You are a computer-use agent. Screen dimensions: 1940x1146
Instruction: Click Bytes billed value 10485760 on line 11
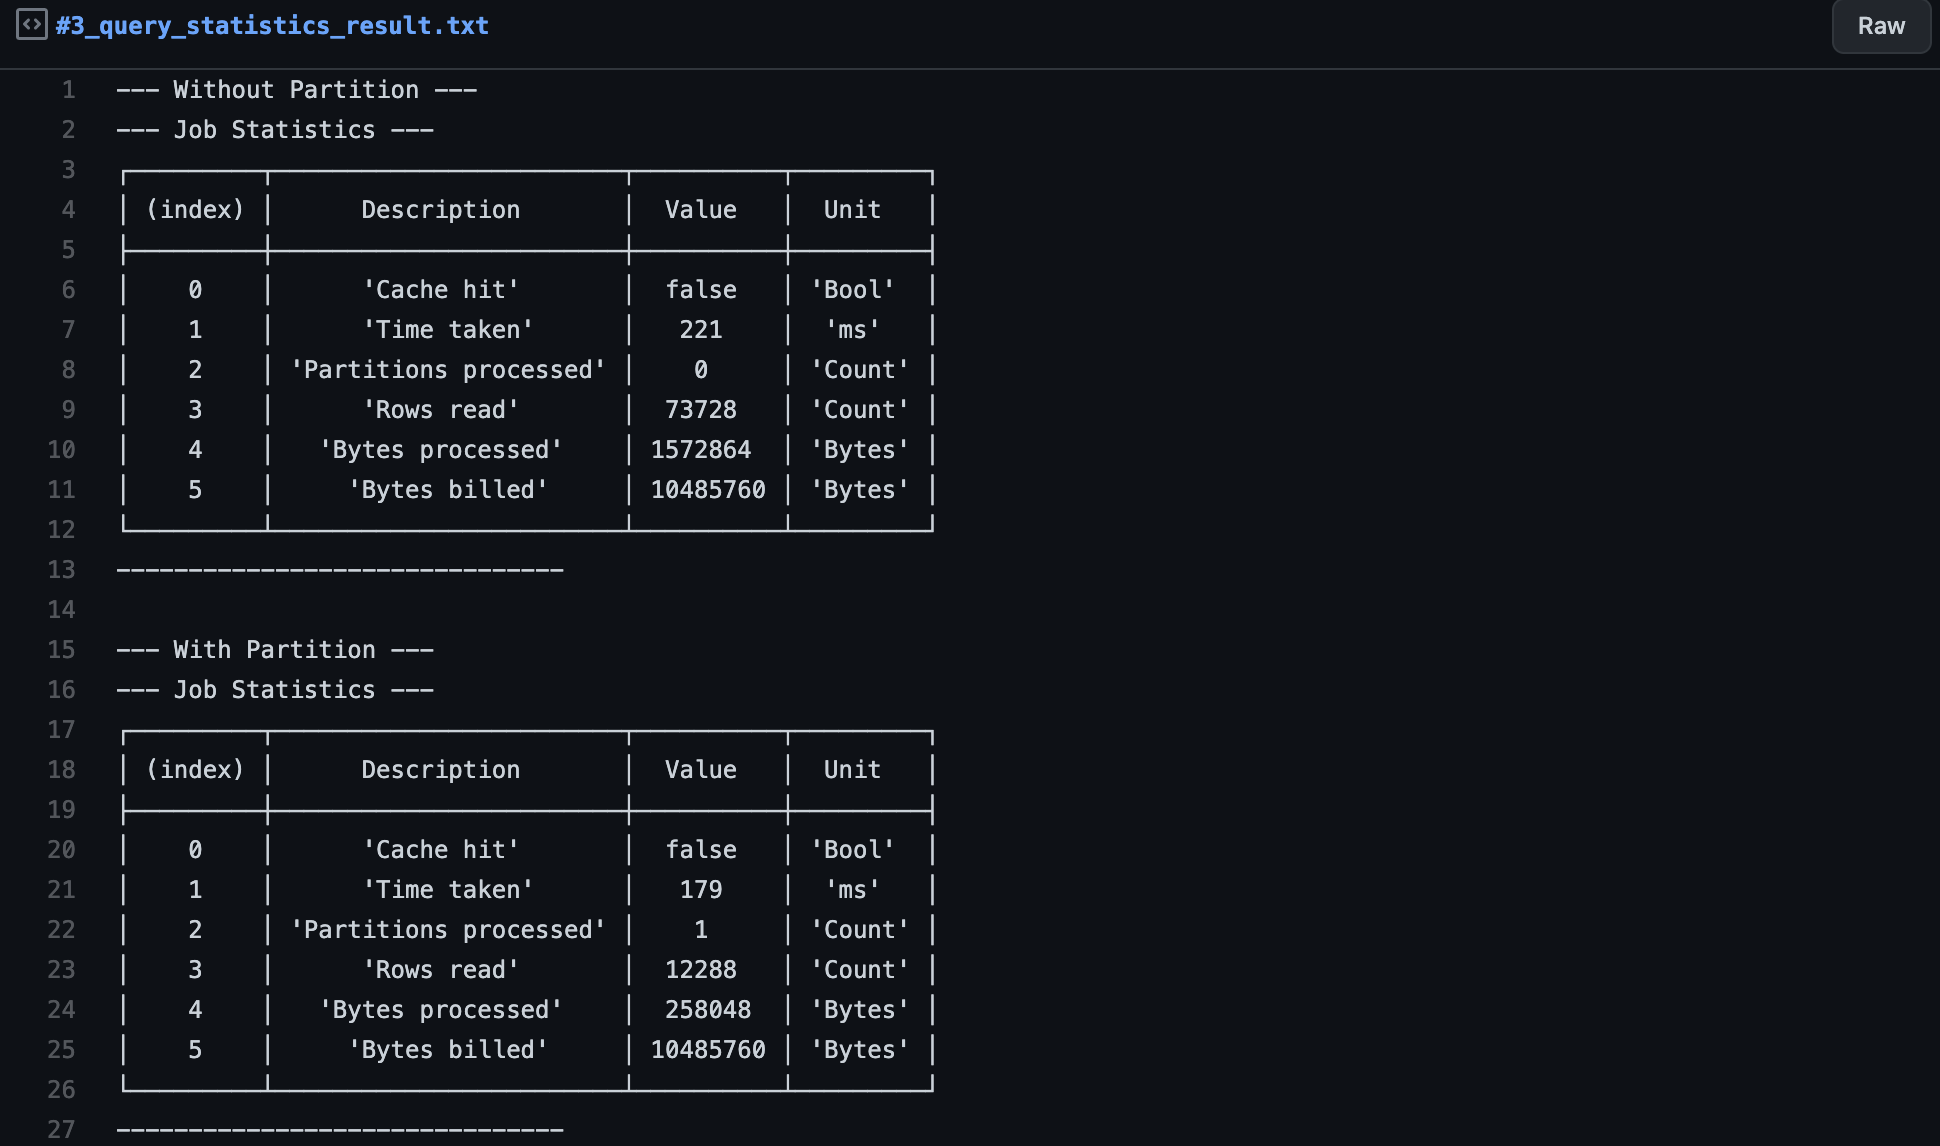click(708, 490)
